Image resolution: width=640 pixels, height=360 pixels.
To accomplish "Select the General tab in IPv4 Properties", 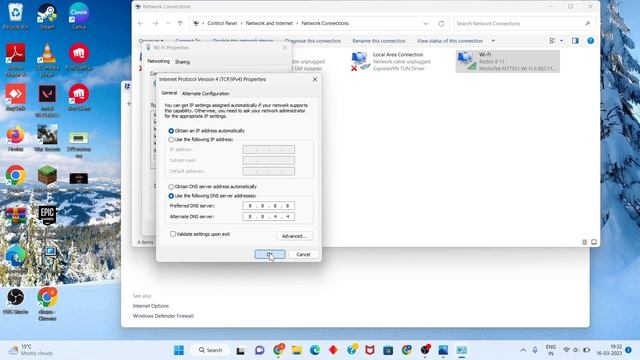I will [x=169, y=93].
